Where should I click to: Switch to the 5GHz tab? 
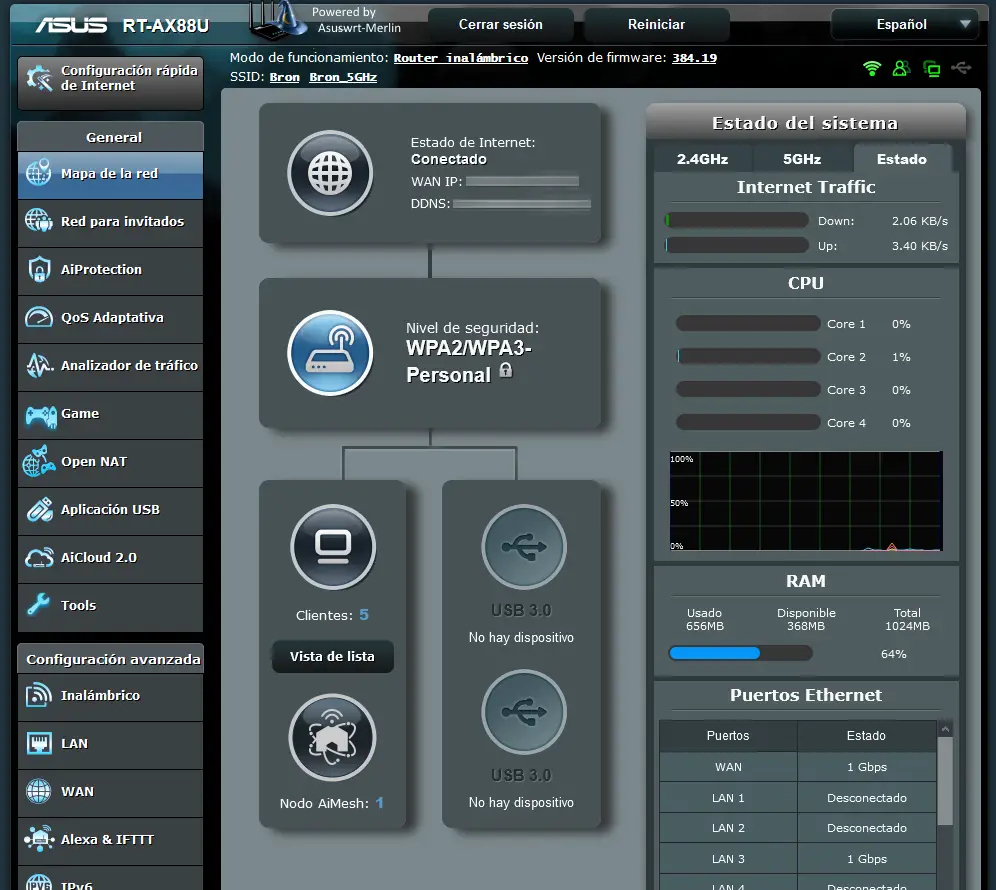[x=802, y=159]
